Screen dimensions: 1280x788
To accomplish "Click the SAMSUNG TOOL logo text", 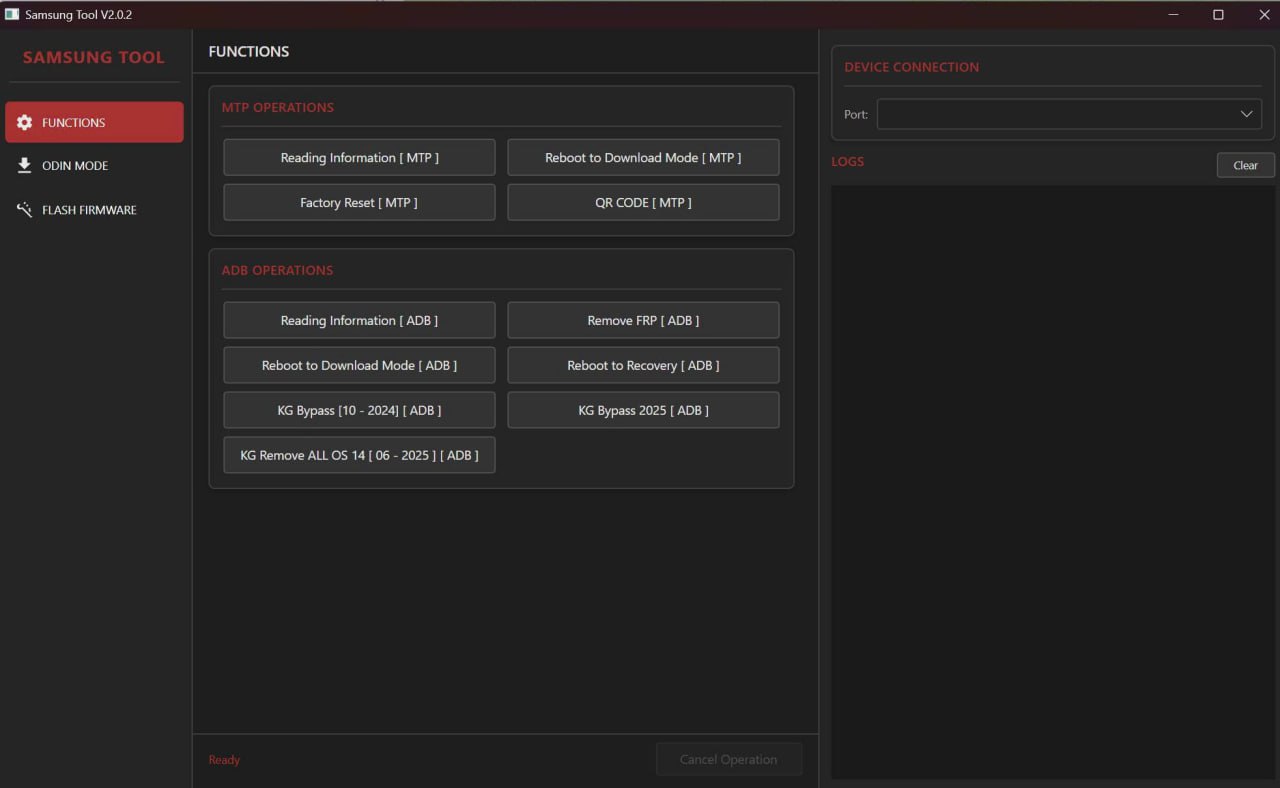I will pos(94,57).
